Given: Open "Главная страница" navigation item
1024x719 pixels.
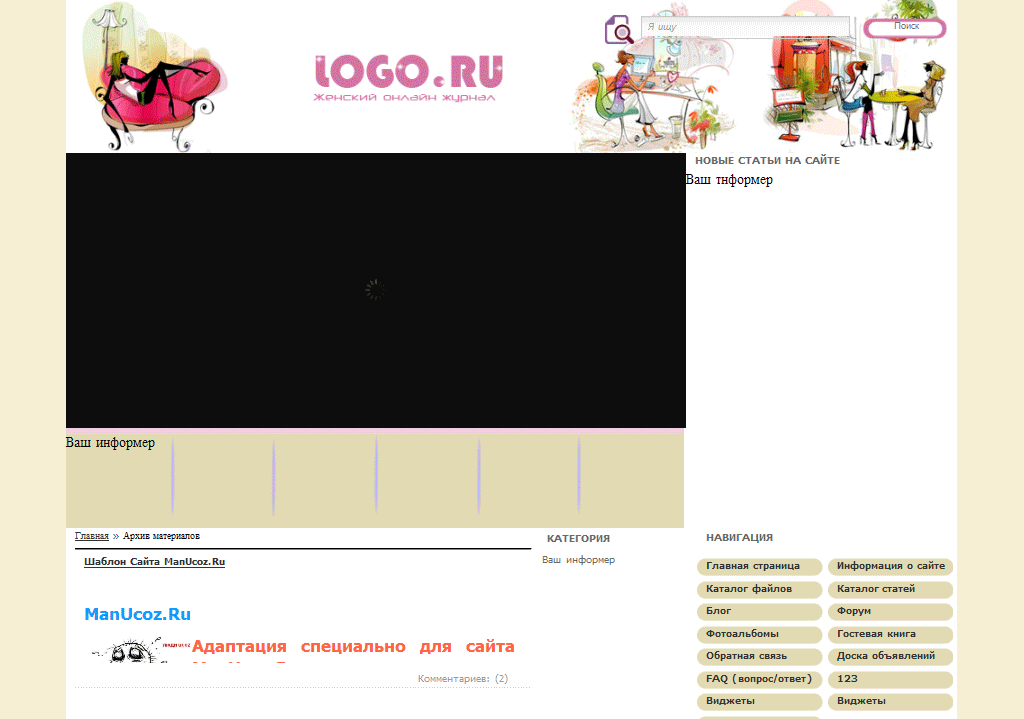Looking at the screenshot, I should pos(759,566).
